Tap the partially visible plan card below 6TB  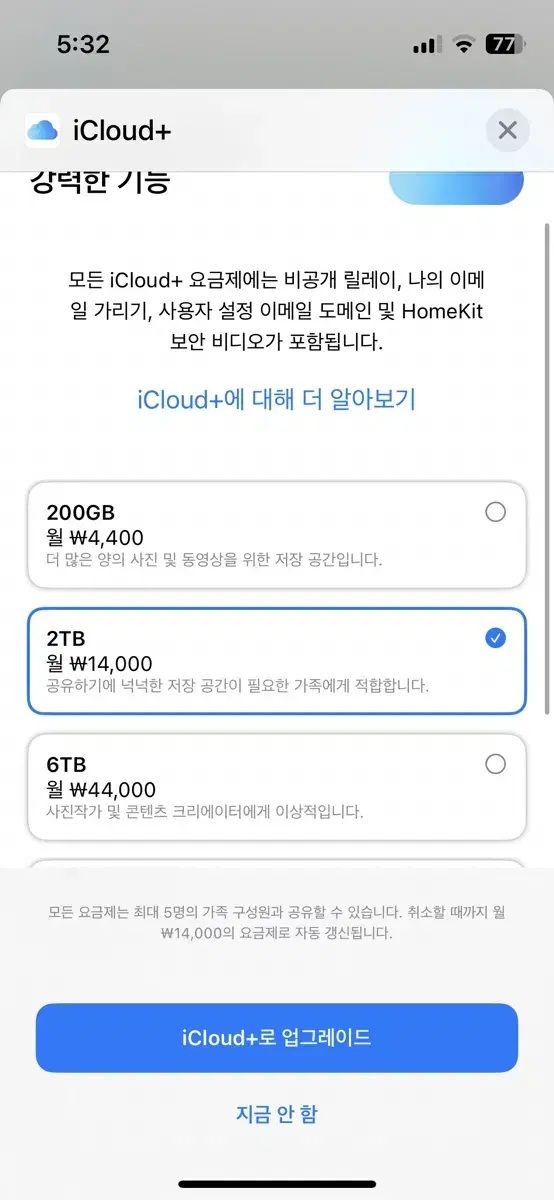277,864
